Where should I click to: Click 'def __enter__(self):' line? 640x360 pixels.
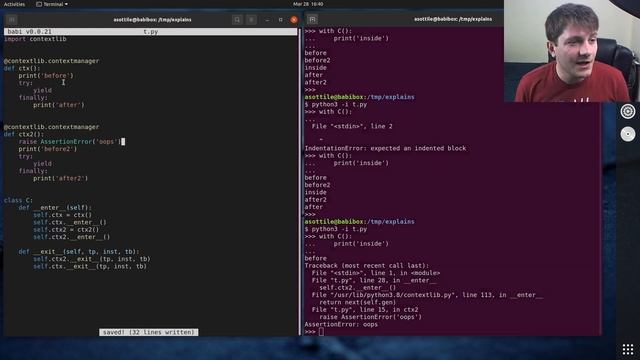(x=55, y=208)
